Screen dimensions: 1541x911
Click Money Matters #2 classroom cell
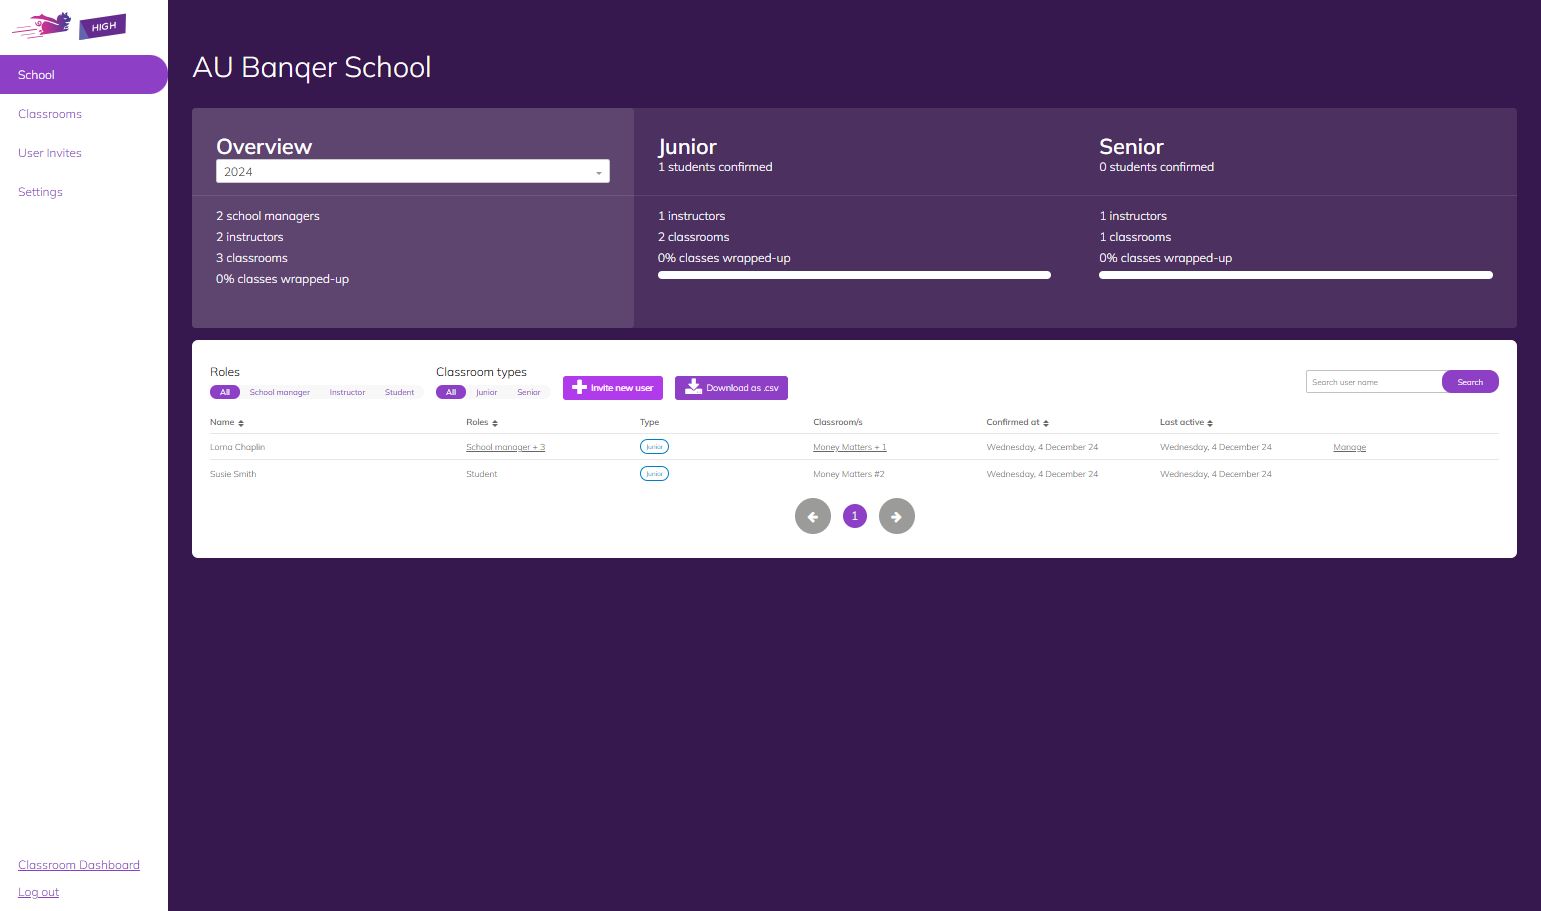pos(849,474)
